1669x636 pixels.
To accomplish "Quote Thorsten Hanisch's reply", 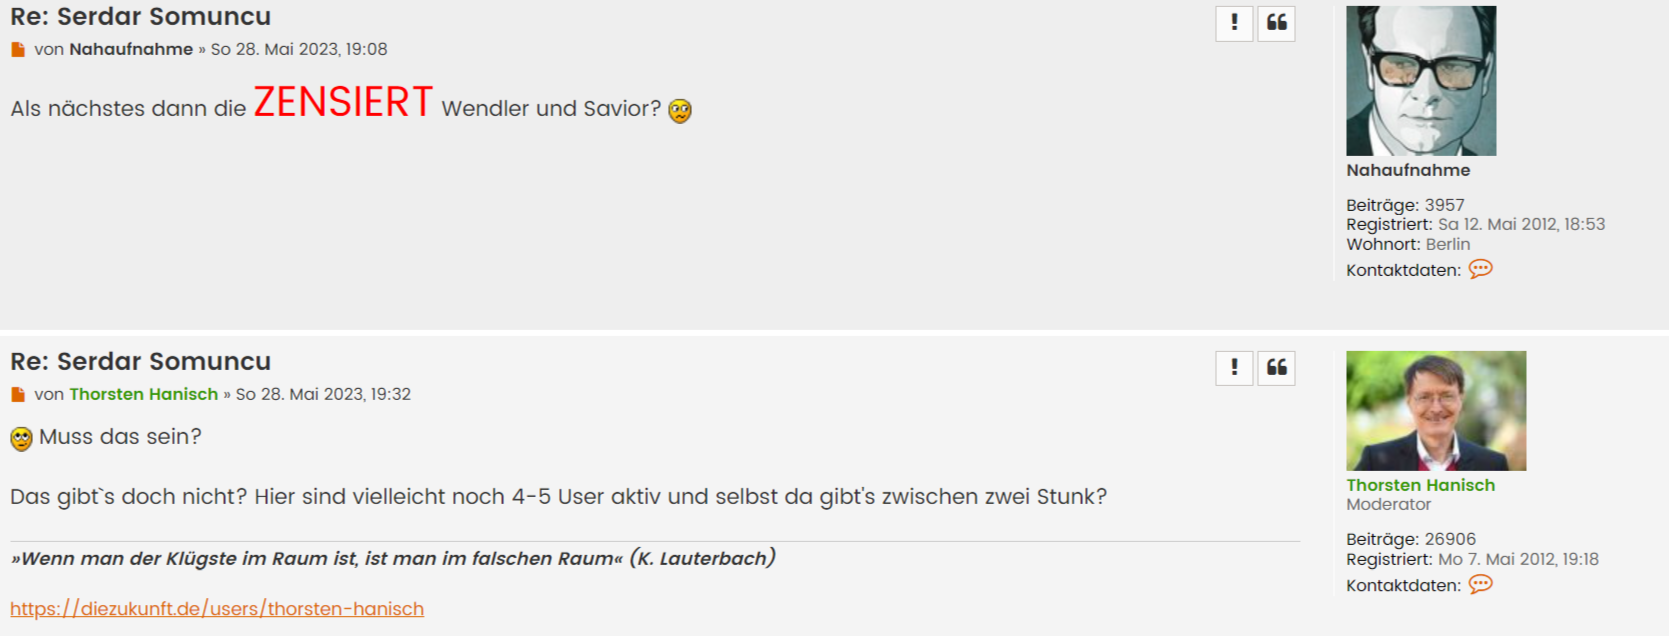I will [1276, 368].
